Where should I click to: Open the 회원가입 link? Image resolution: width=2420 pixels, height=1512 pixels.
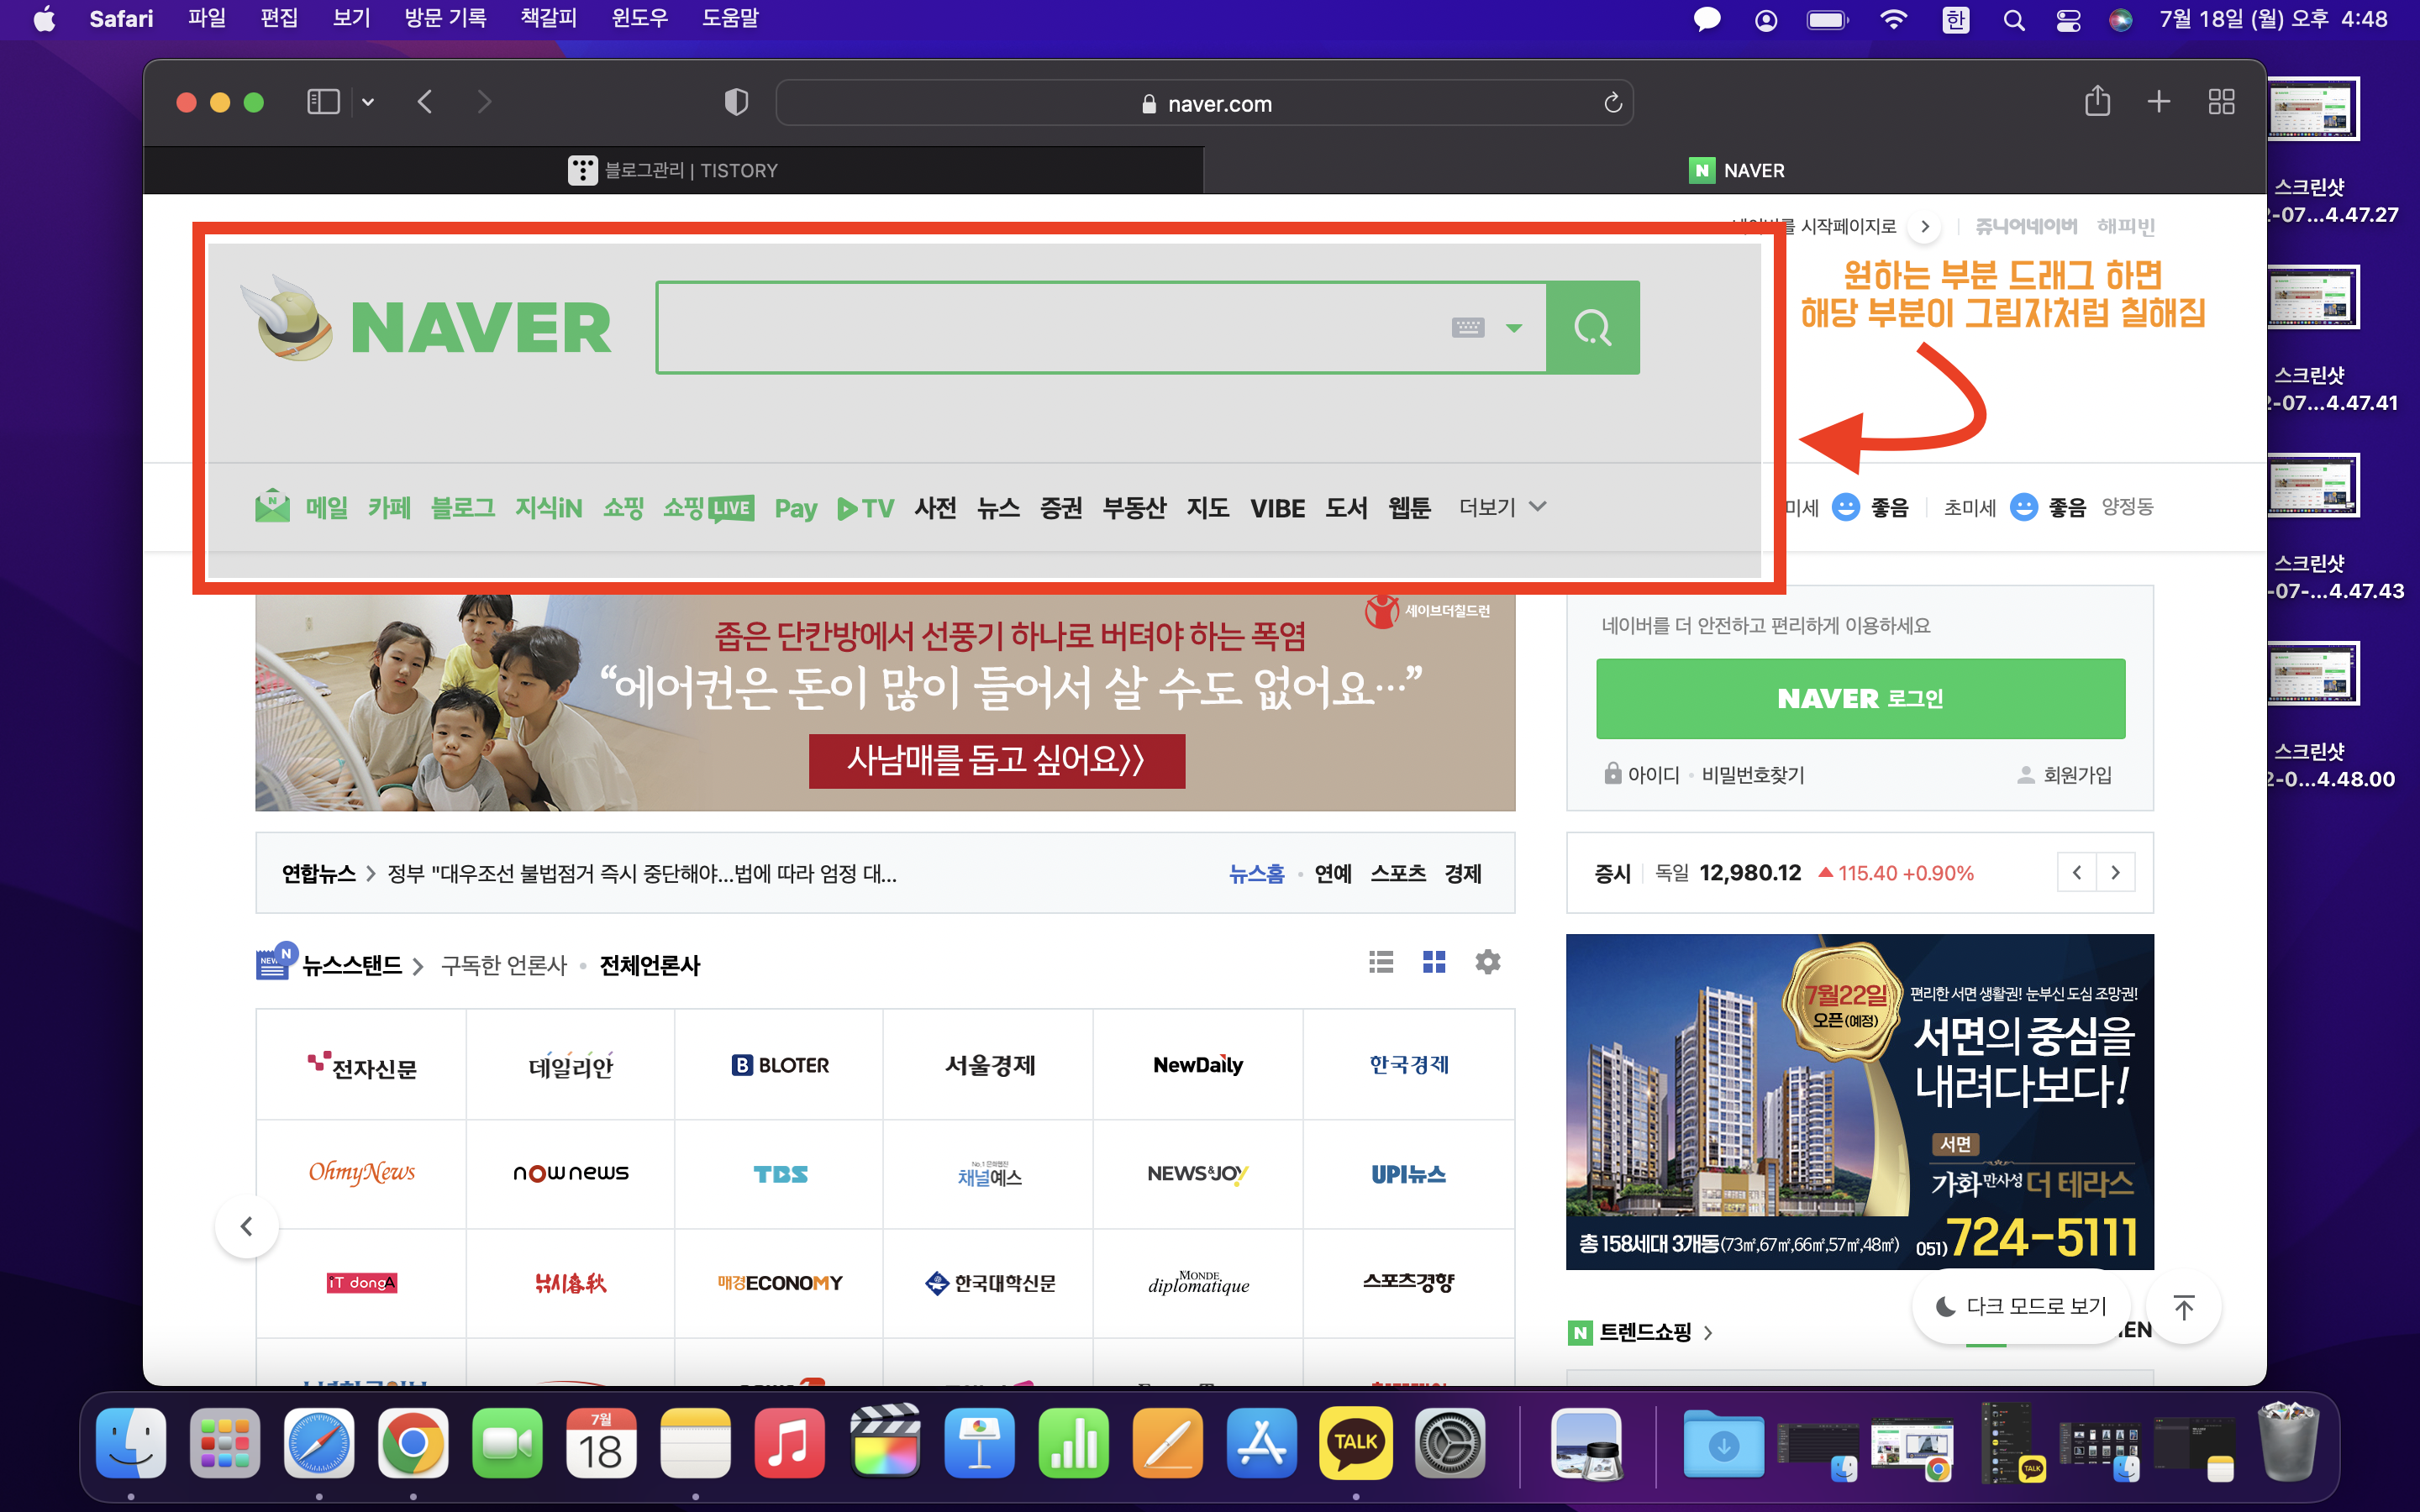pyautogui.click(x=2076, y=775)
